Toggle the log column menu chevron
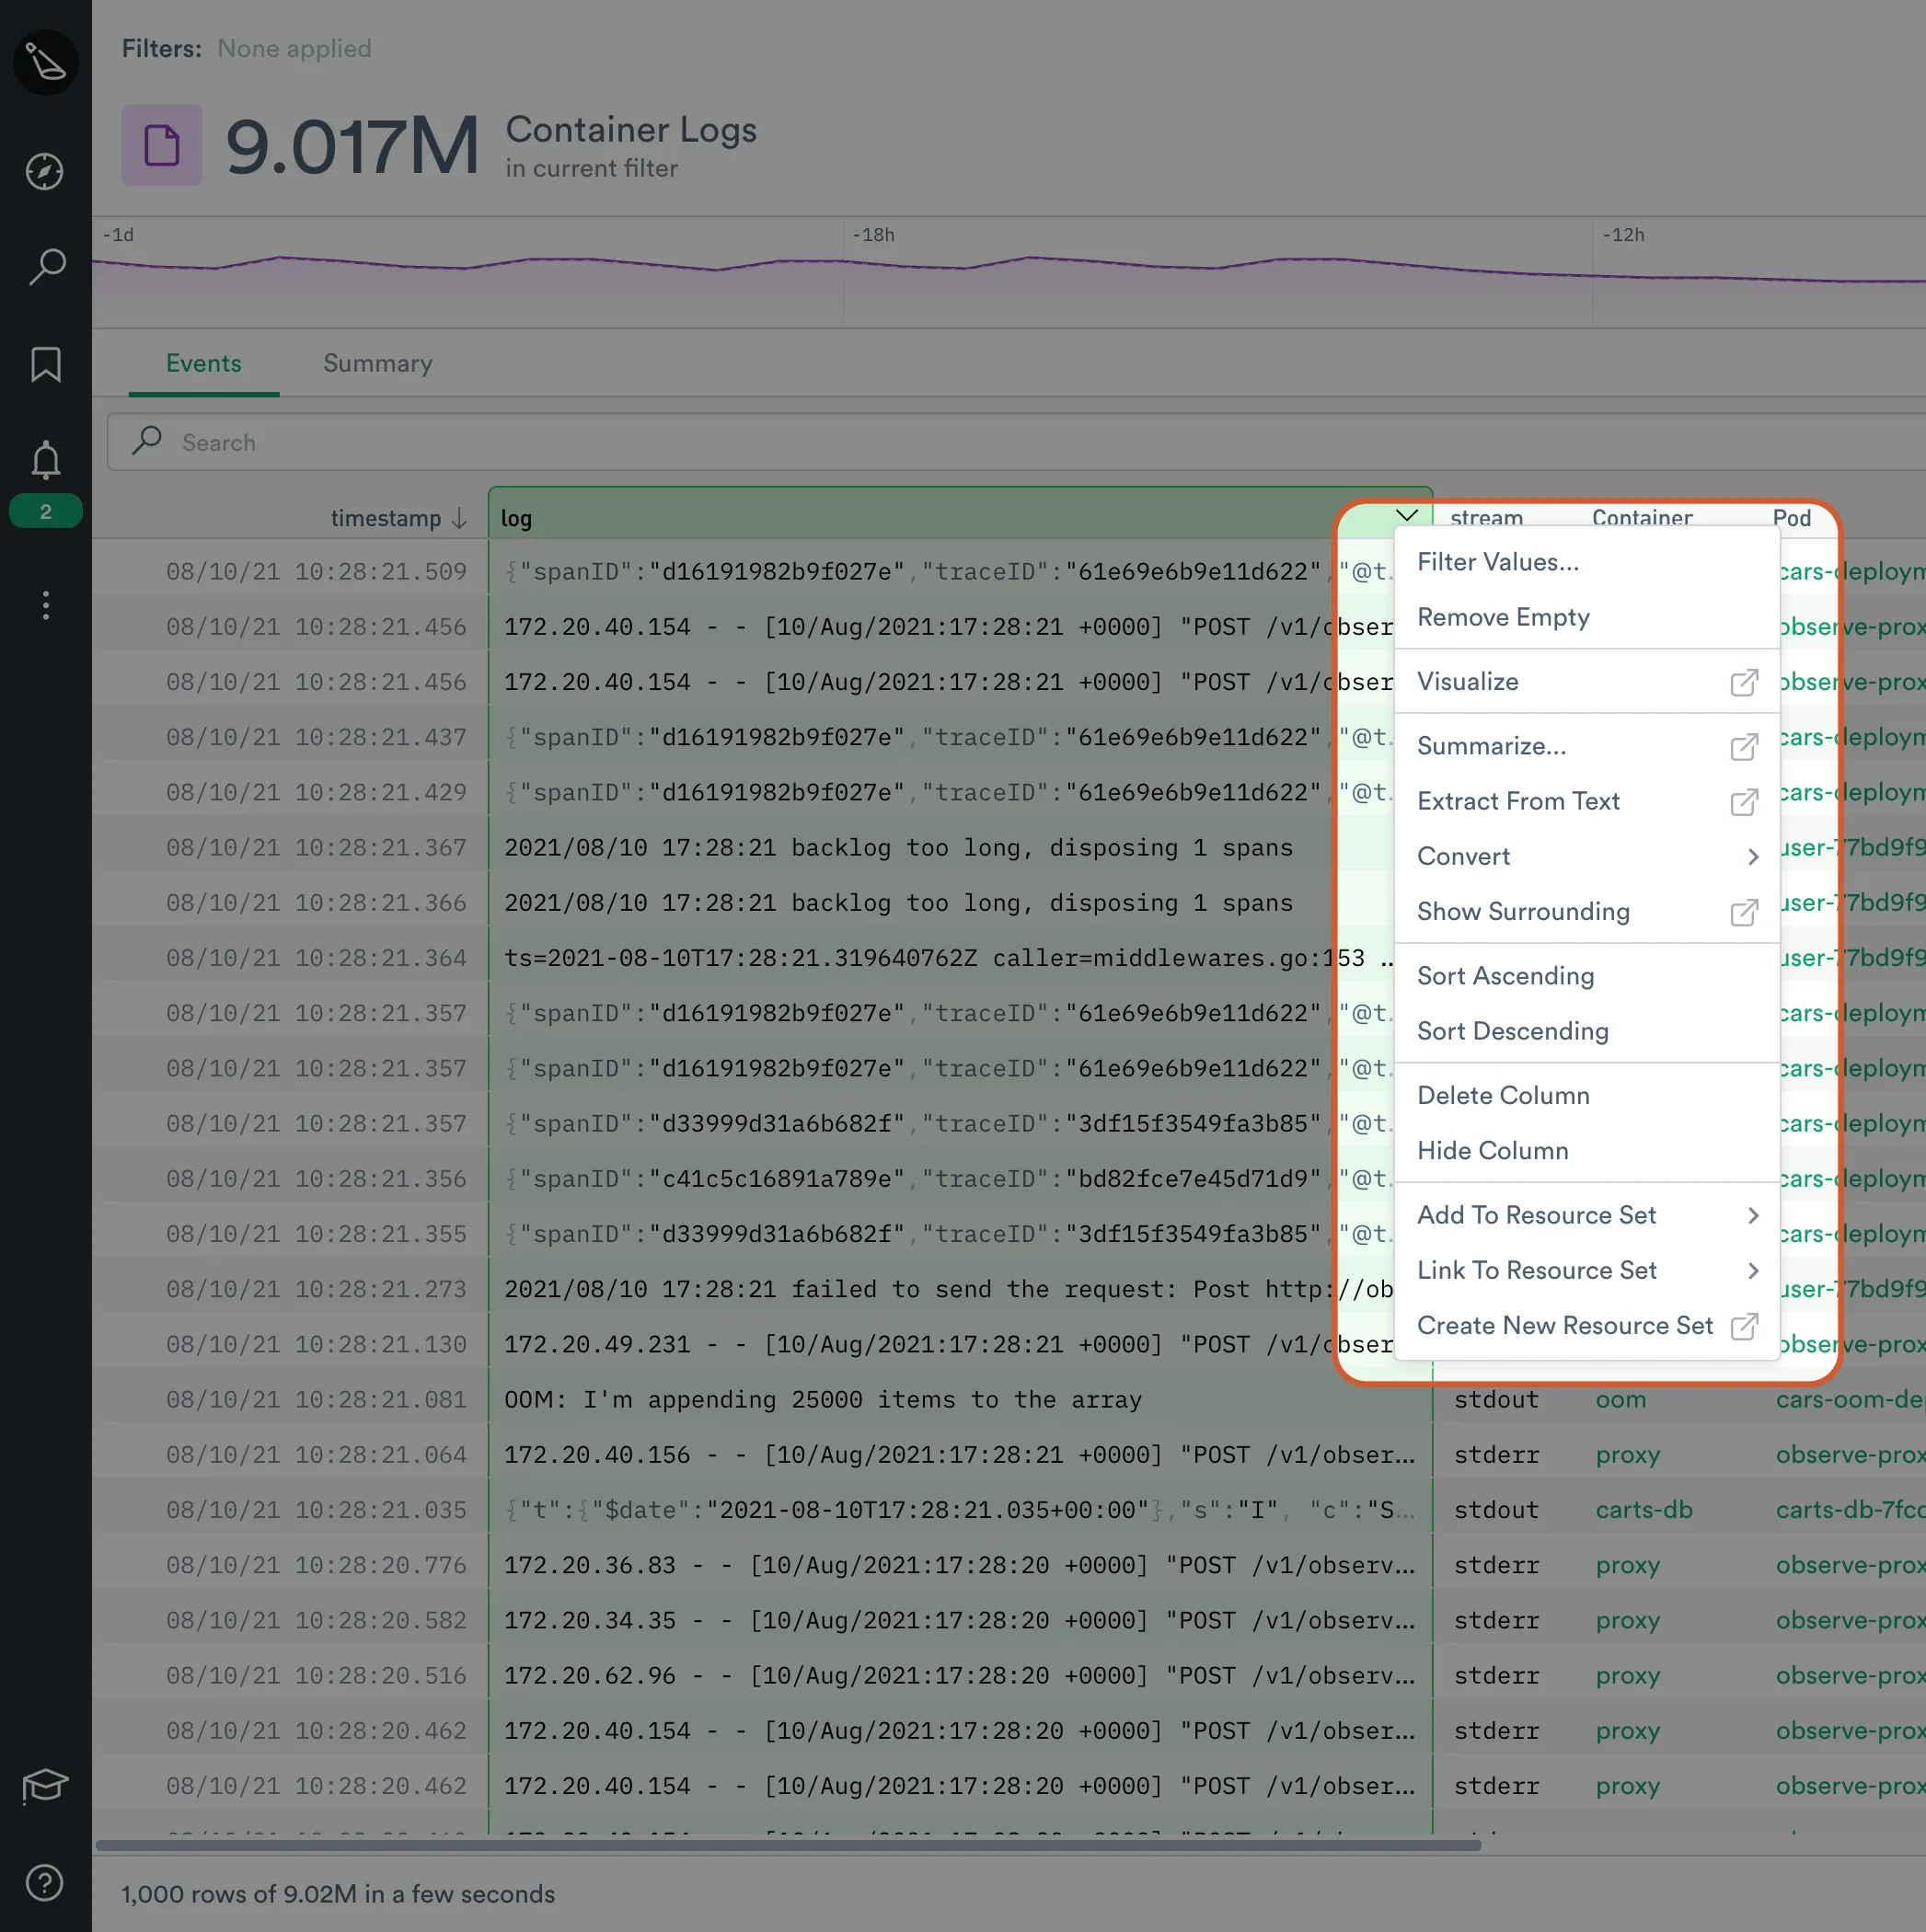 [x=1406, y=516]
